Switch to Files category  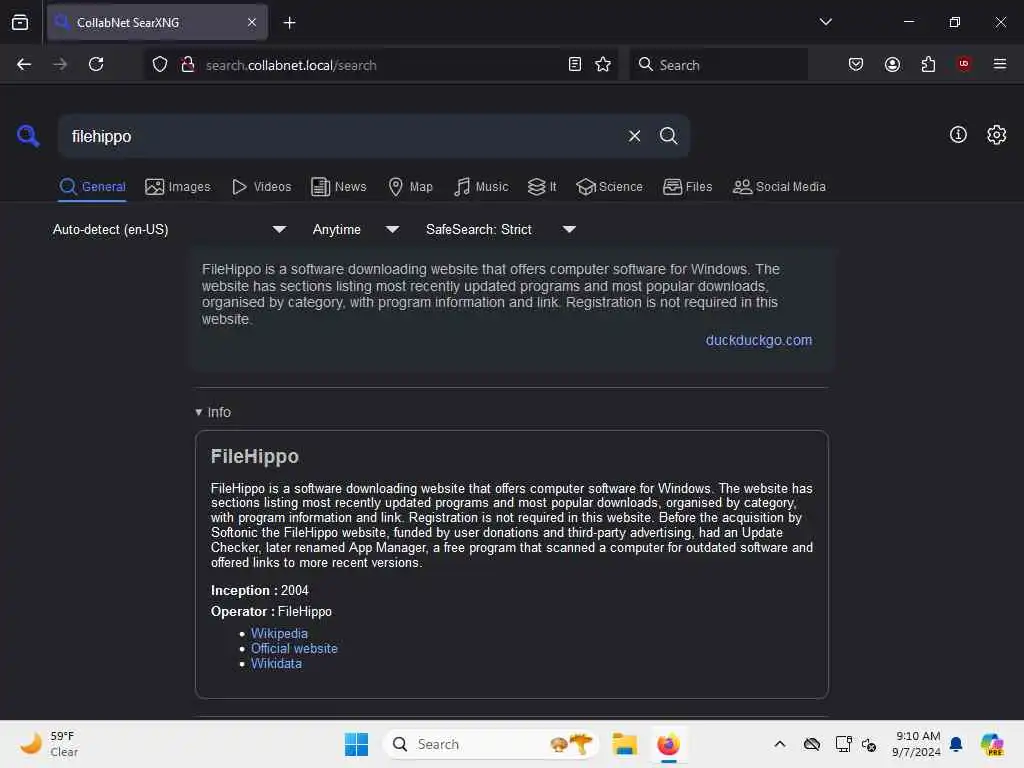[688, 187]
